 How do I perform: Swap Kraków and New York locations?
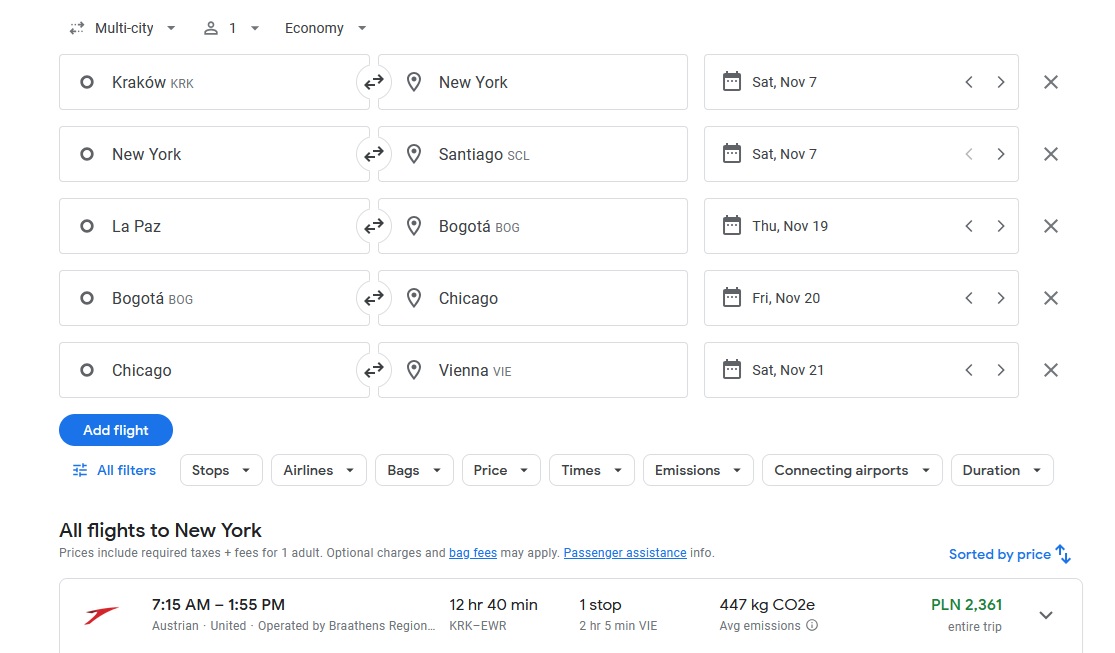click(x=374, y=83)
